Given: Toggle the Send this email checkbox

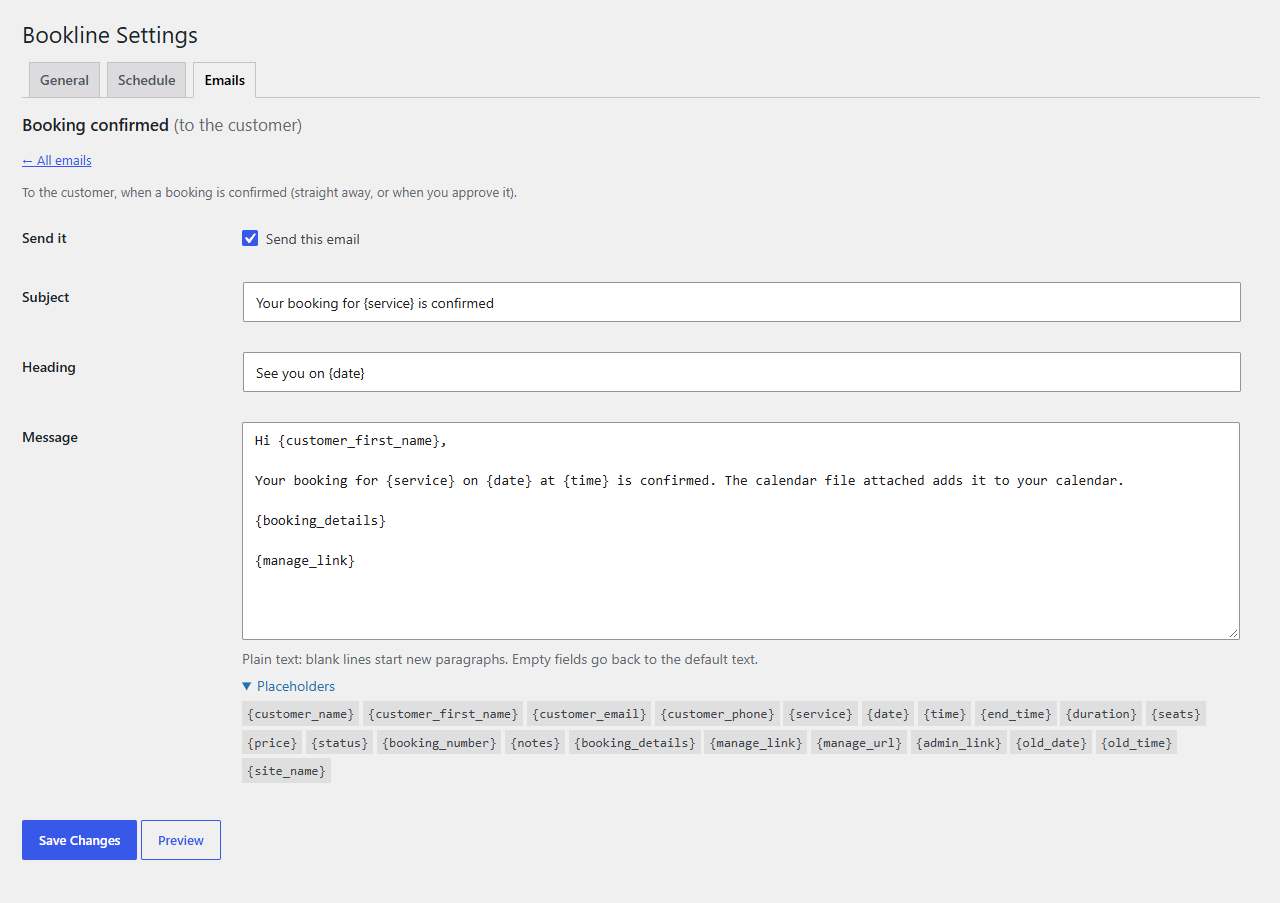Looking at the screenshot, I should pyautogui.click(x=250, y=238).
